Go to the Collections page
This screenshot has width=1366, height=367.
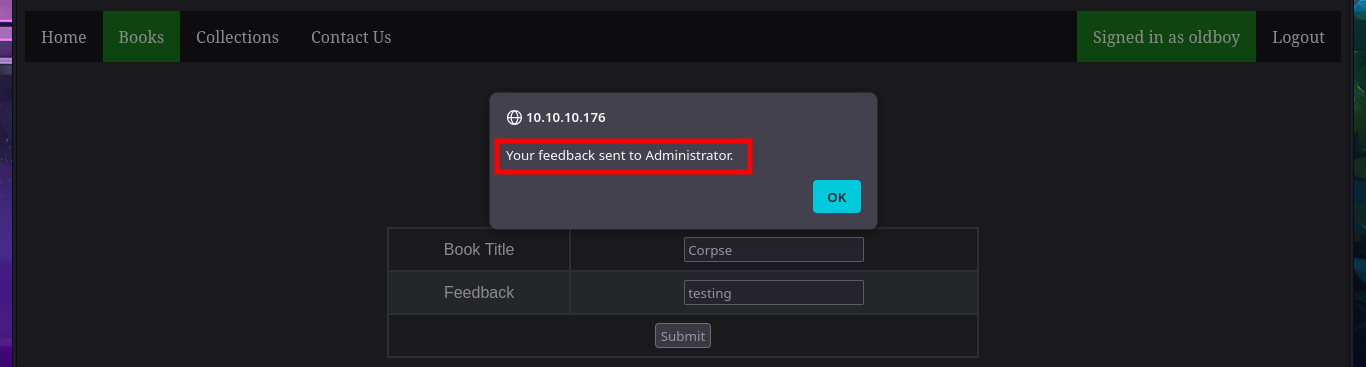tap(237, 37)
